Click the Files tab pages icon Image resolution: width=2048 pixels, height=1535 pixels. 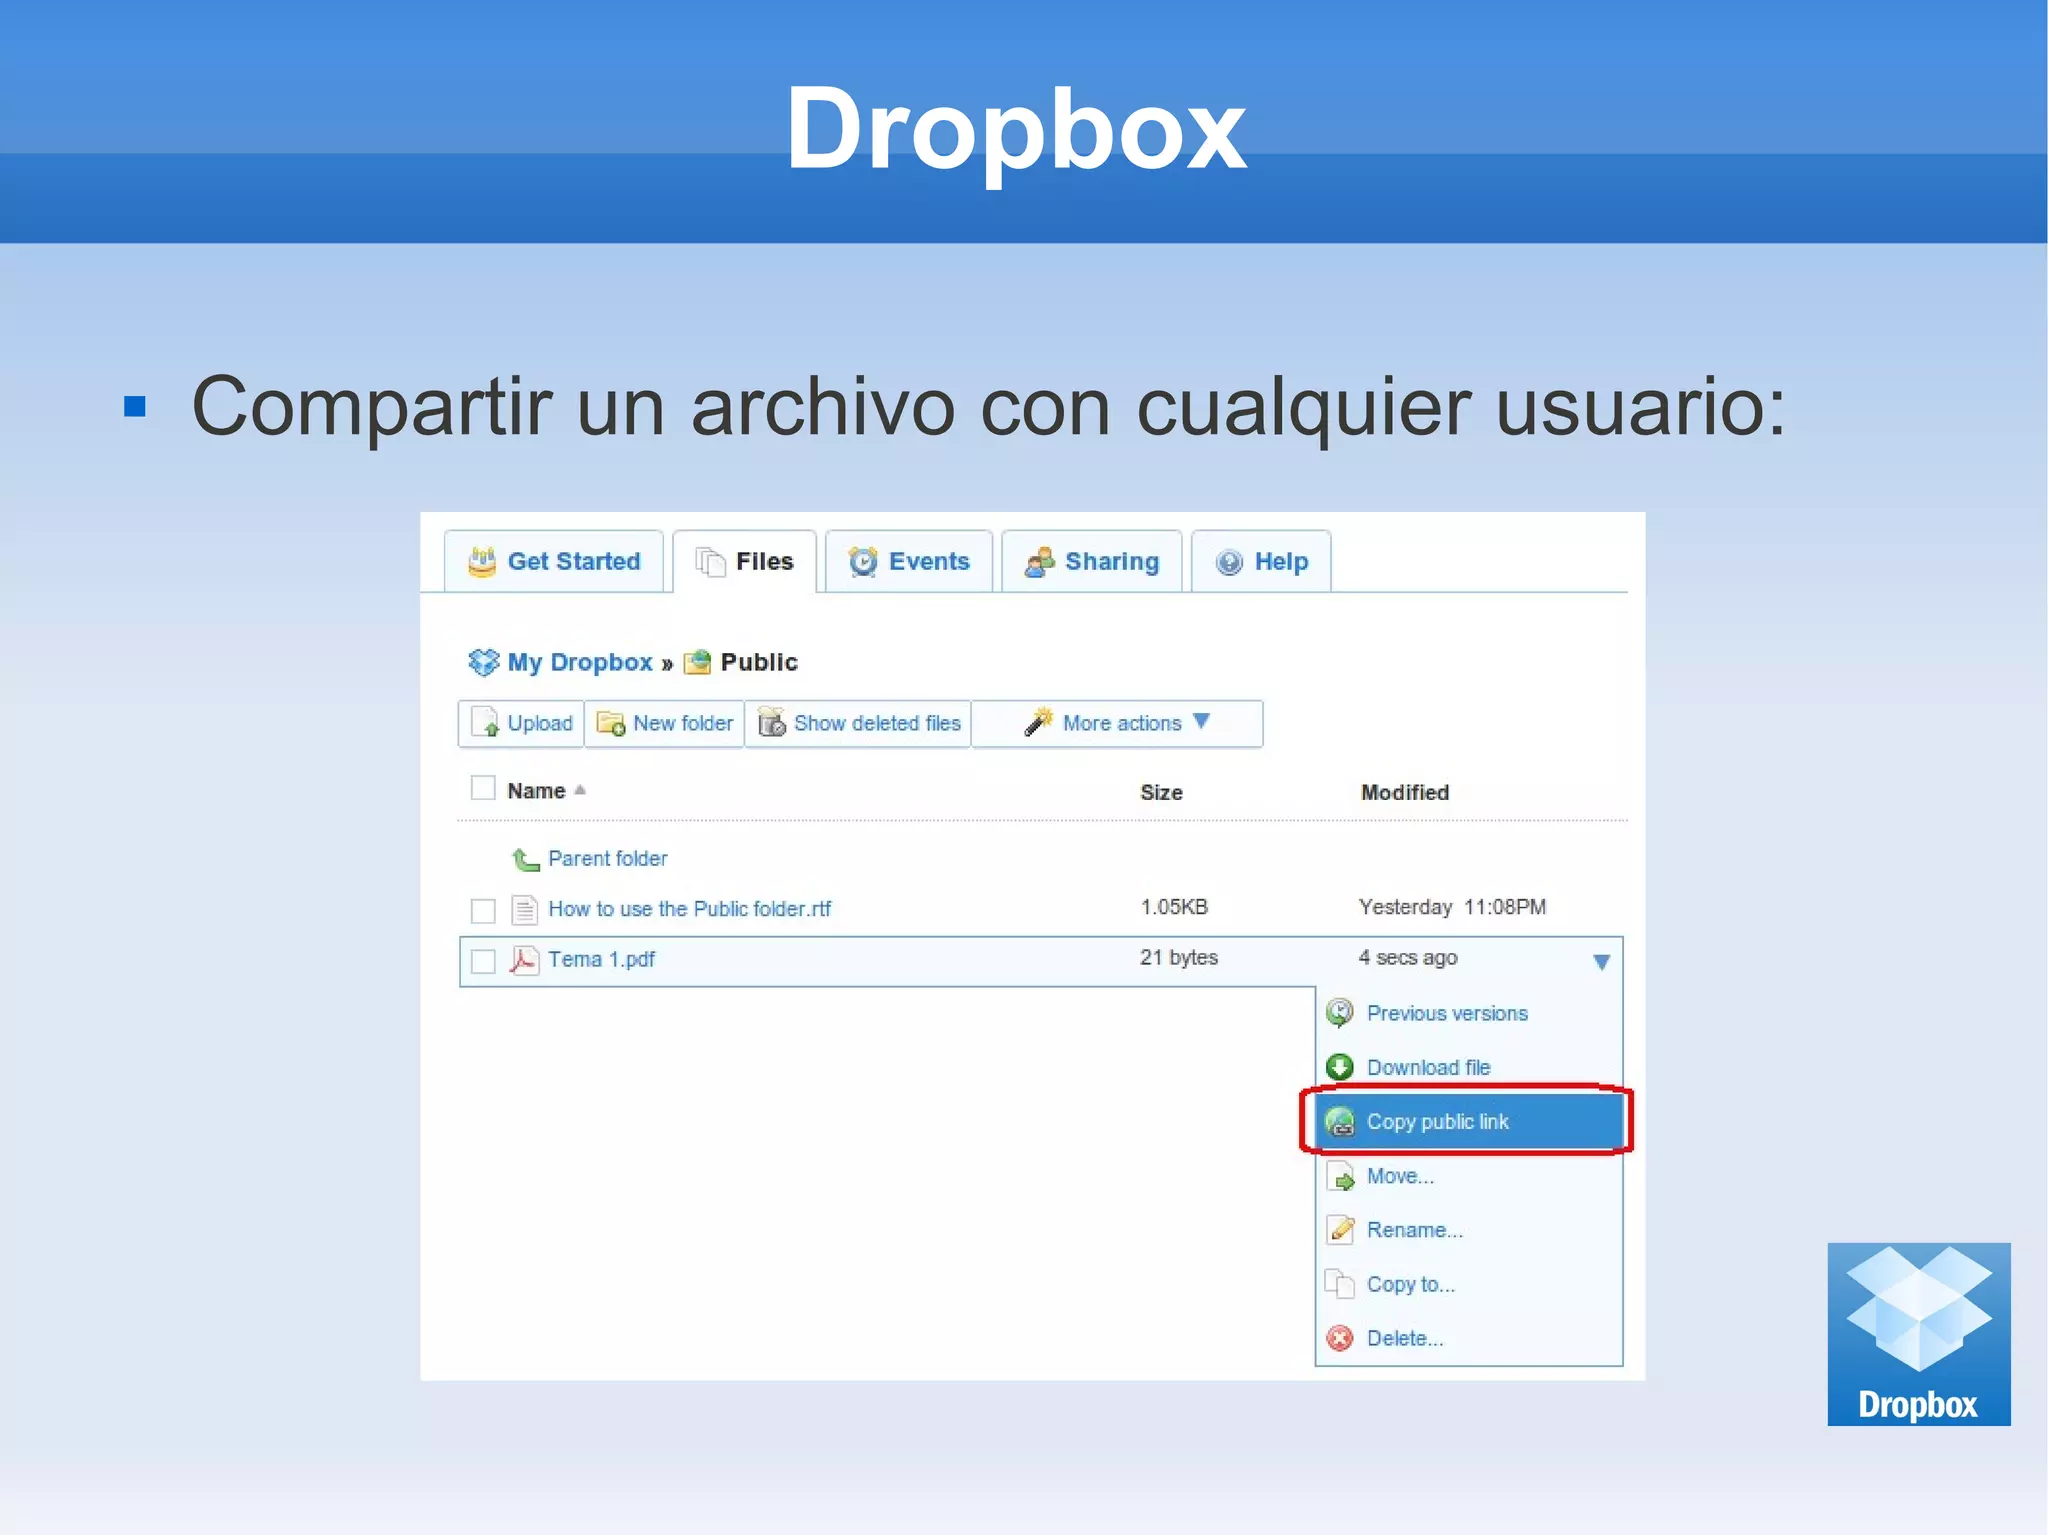point(710,562)
